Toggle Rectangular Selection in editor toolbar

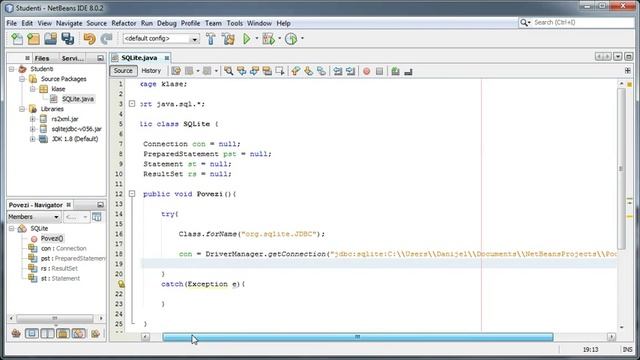pos(280,71)
